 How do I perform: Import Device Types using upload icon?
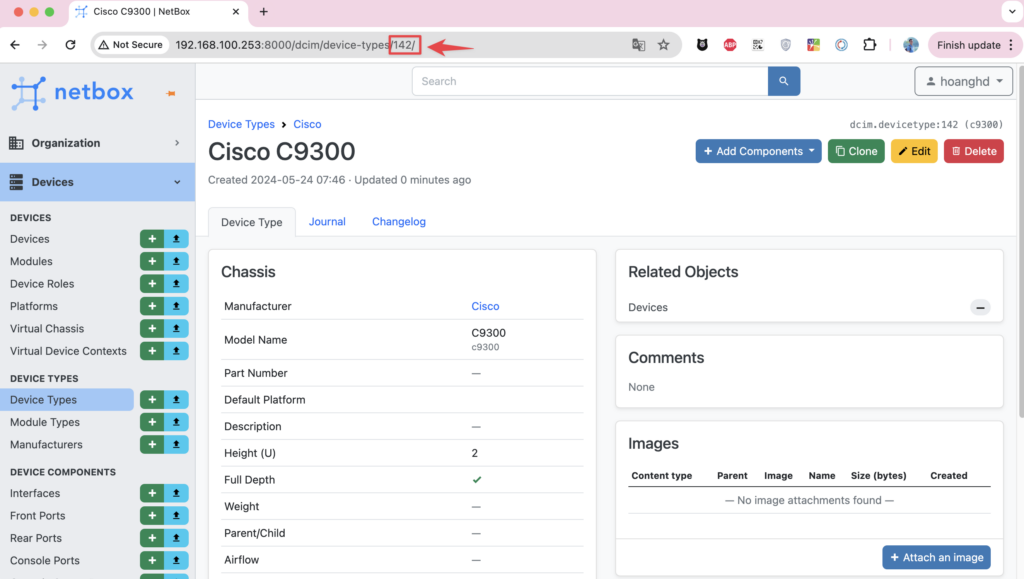(x=176, y=399)
